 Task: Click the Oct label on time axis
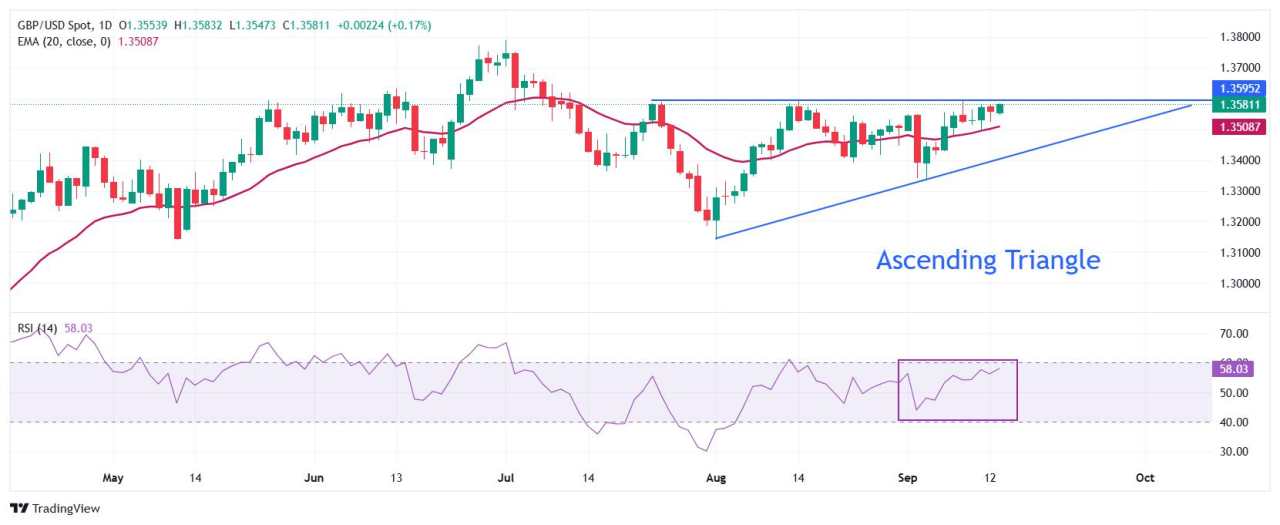tap(1145, 478)
